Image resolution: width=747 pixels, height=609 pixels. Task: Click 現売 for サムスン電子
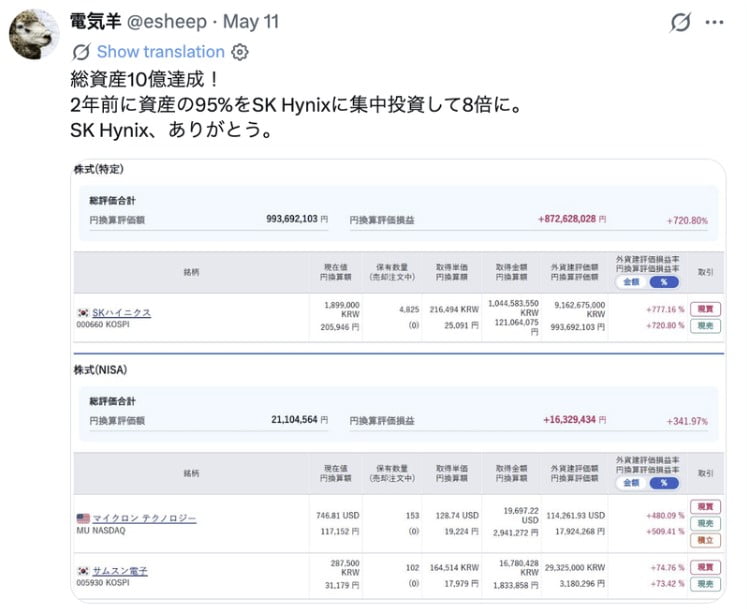(x=705, y=584)
